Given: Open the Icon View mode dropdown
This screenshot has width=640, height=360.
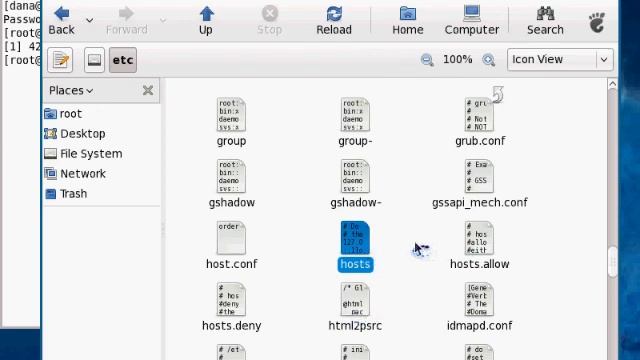Looking at the screenshot, I should coord(560,60).
